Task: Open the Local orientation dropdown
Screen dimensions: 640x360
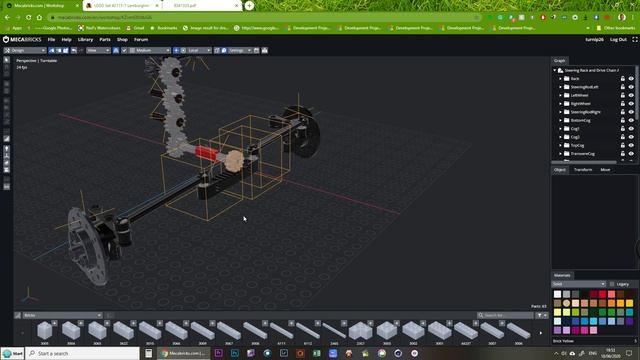Action: [199, 50]
